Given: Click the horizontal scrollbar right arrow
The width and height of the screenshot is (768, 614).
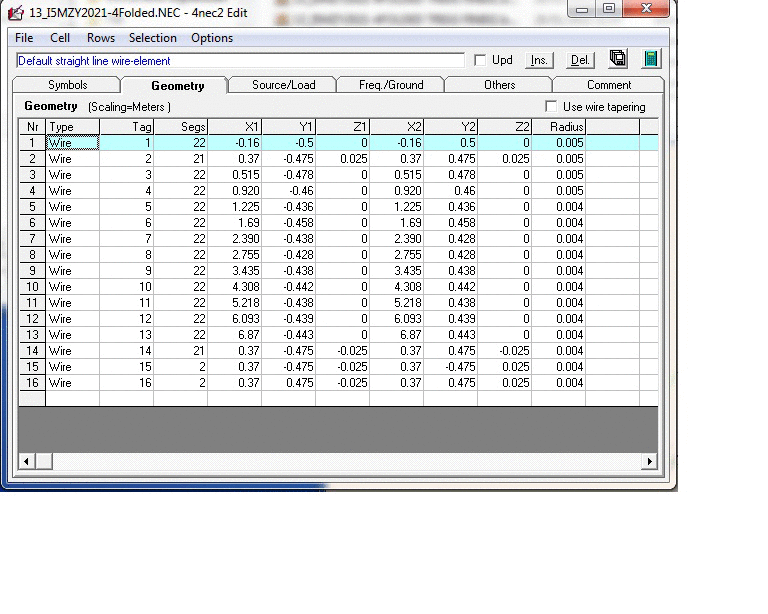Looking at the screenshot, I should 650,462.
